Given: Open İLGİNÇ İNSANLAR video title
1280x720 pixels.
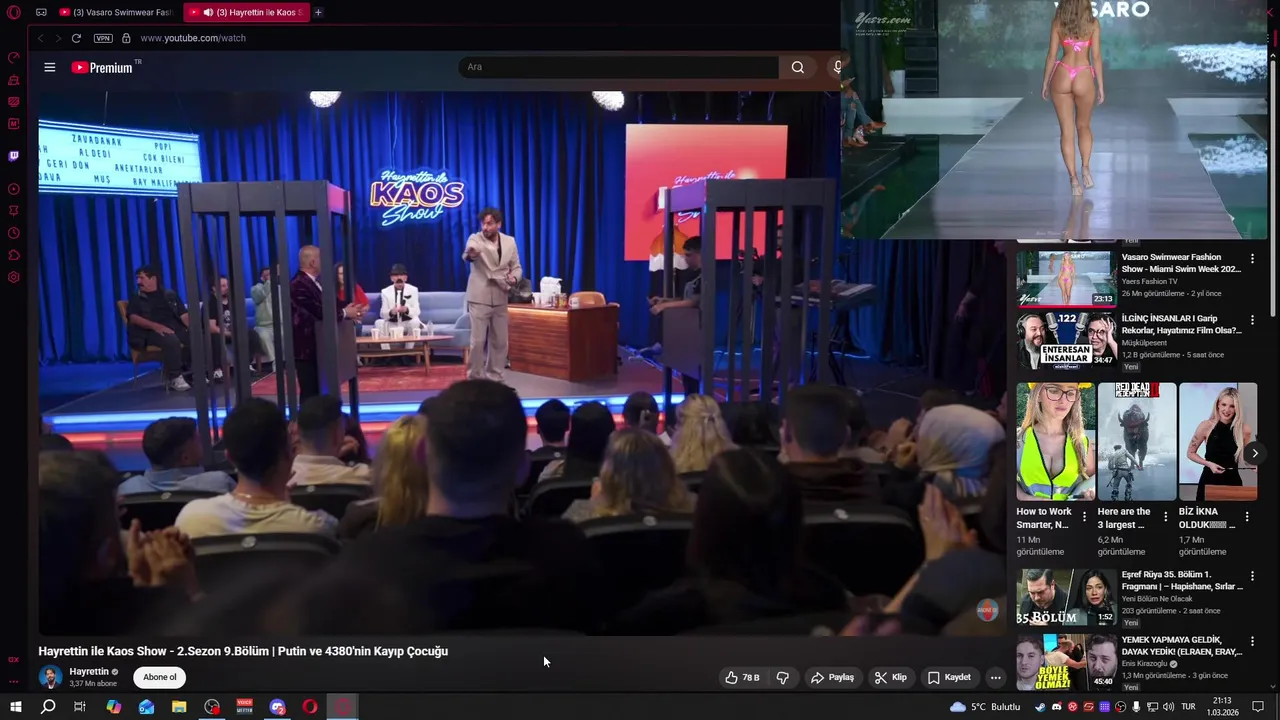Looking at the screenshot, I should pyautogui.click(x=1182, y=324).
